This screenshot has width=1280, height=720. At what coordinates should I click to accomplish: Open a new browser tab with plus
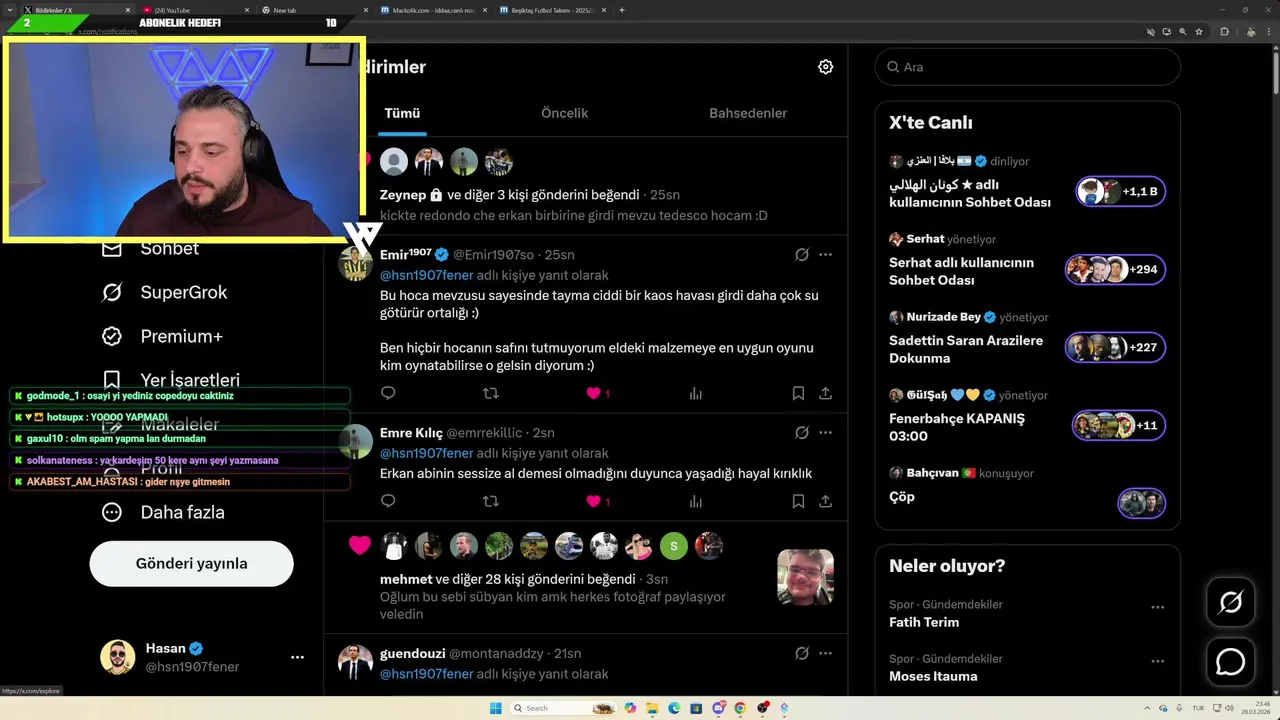[622, 10]
